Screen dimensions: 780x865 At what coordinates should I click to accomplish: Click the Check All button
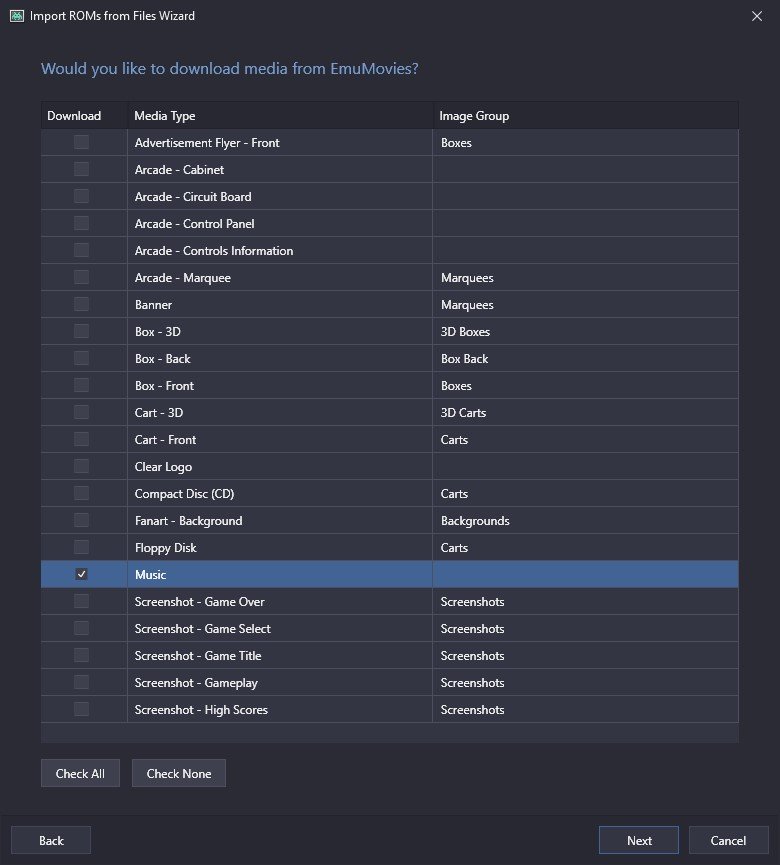(x=80, y=773)
